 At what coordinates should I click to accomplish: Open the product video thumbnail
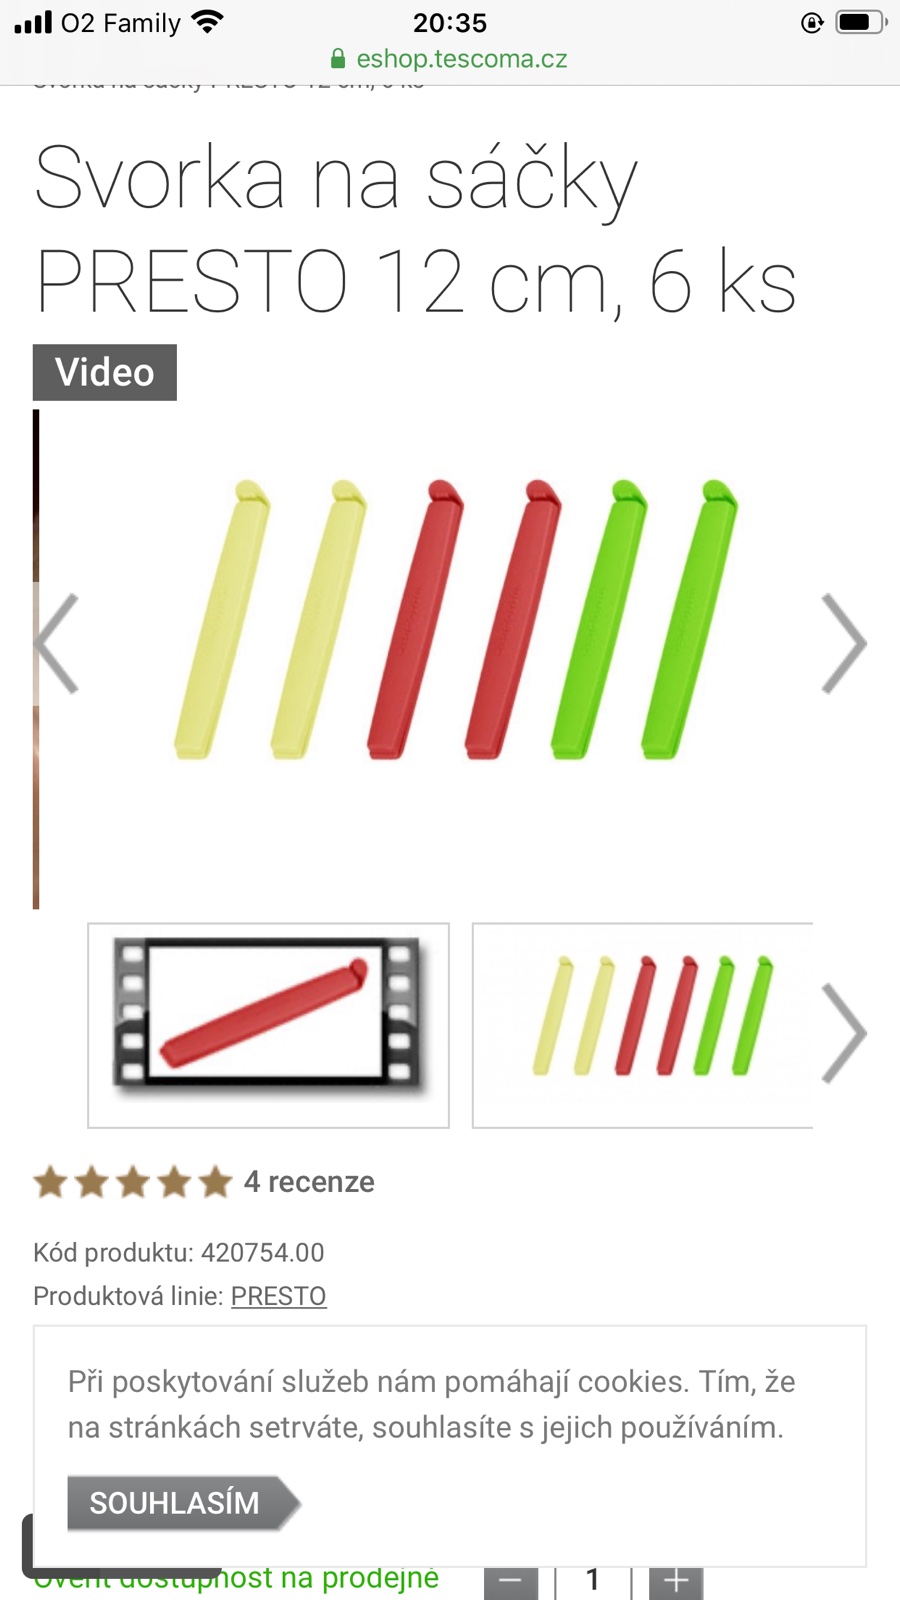(x=268, y=1025)
